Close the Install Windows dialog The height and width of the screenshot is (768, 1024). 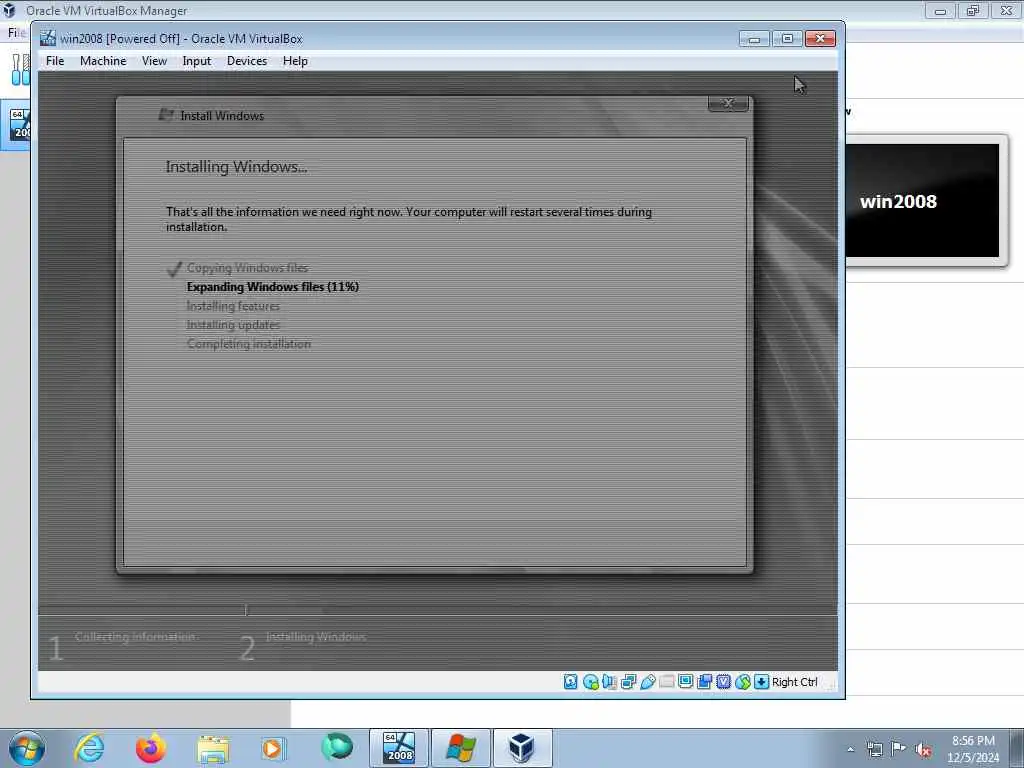click(x=728, y=103)
